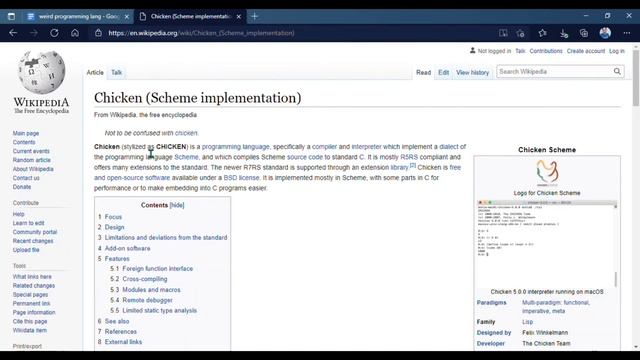
Task: Open the browser profile avatar
Action: click(x=605, y=33)
